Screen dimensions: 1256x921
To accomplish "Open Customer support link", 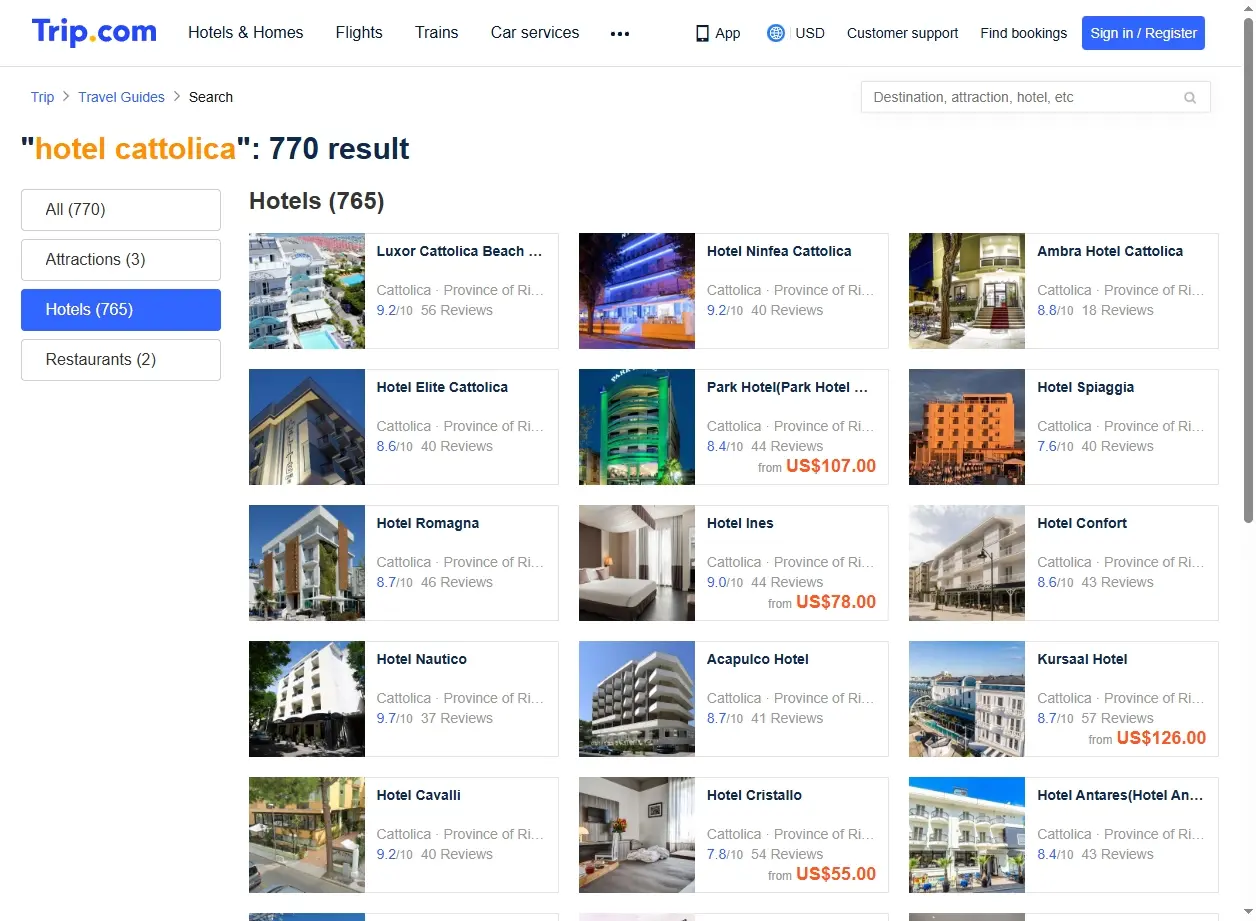I will pyautogui.click(x=902, y=33).
